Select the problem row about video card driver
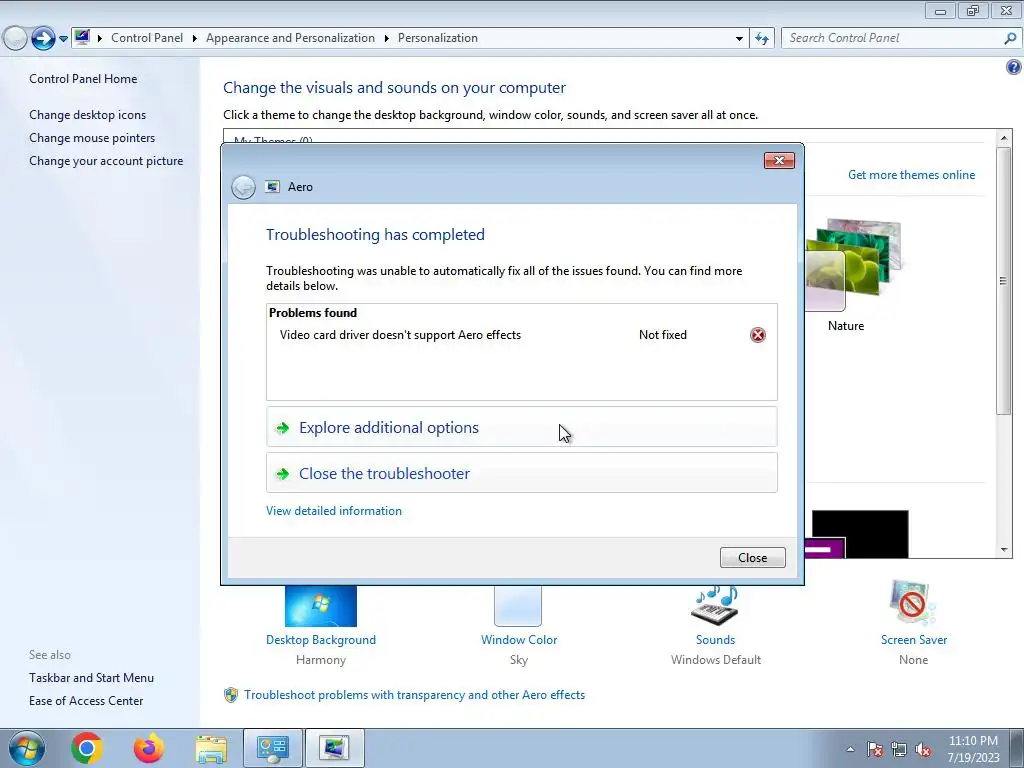Viewport: 1024px width, 768px height. pos(522,335)
